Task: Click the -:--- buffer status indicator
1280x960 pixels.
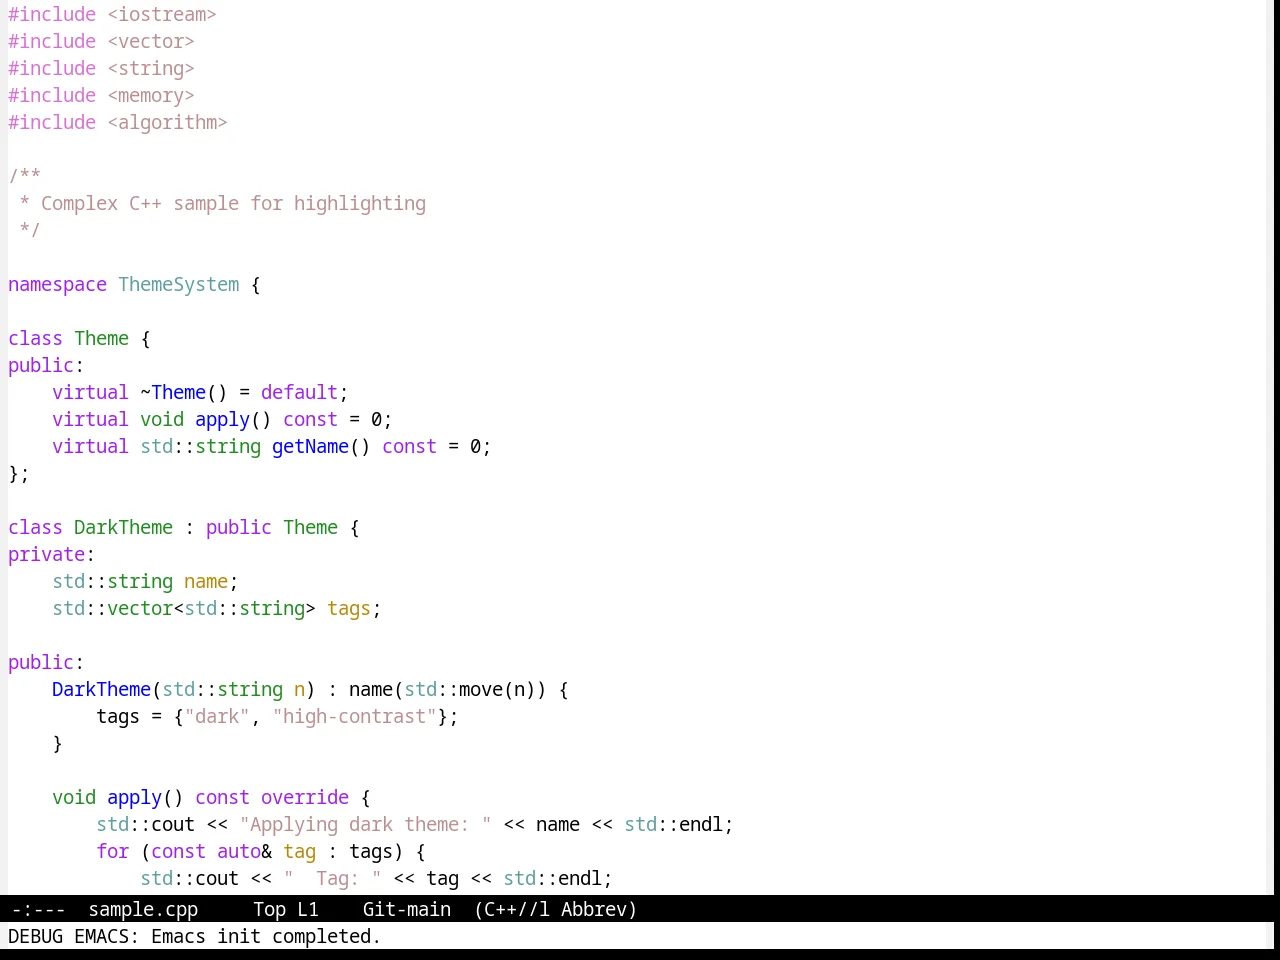Action: [x=38, y=909]
